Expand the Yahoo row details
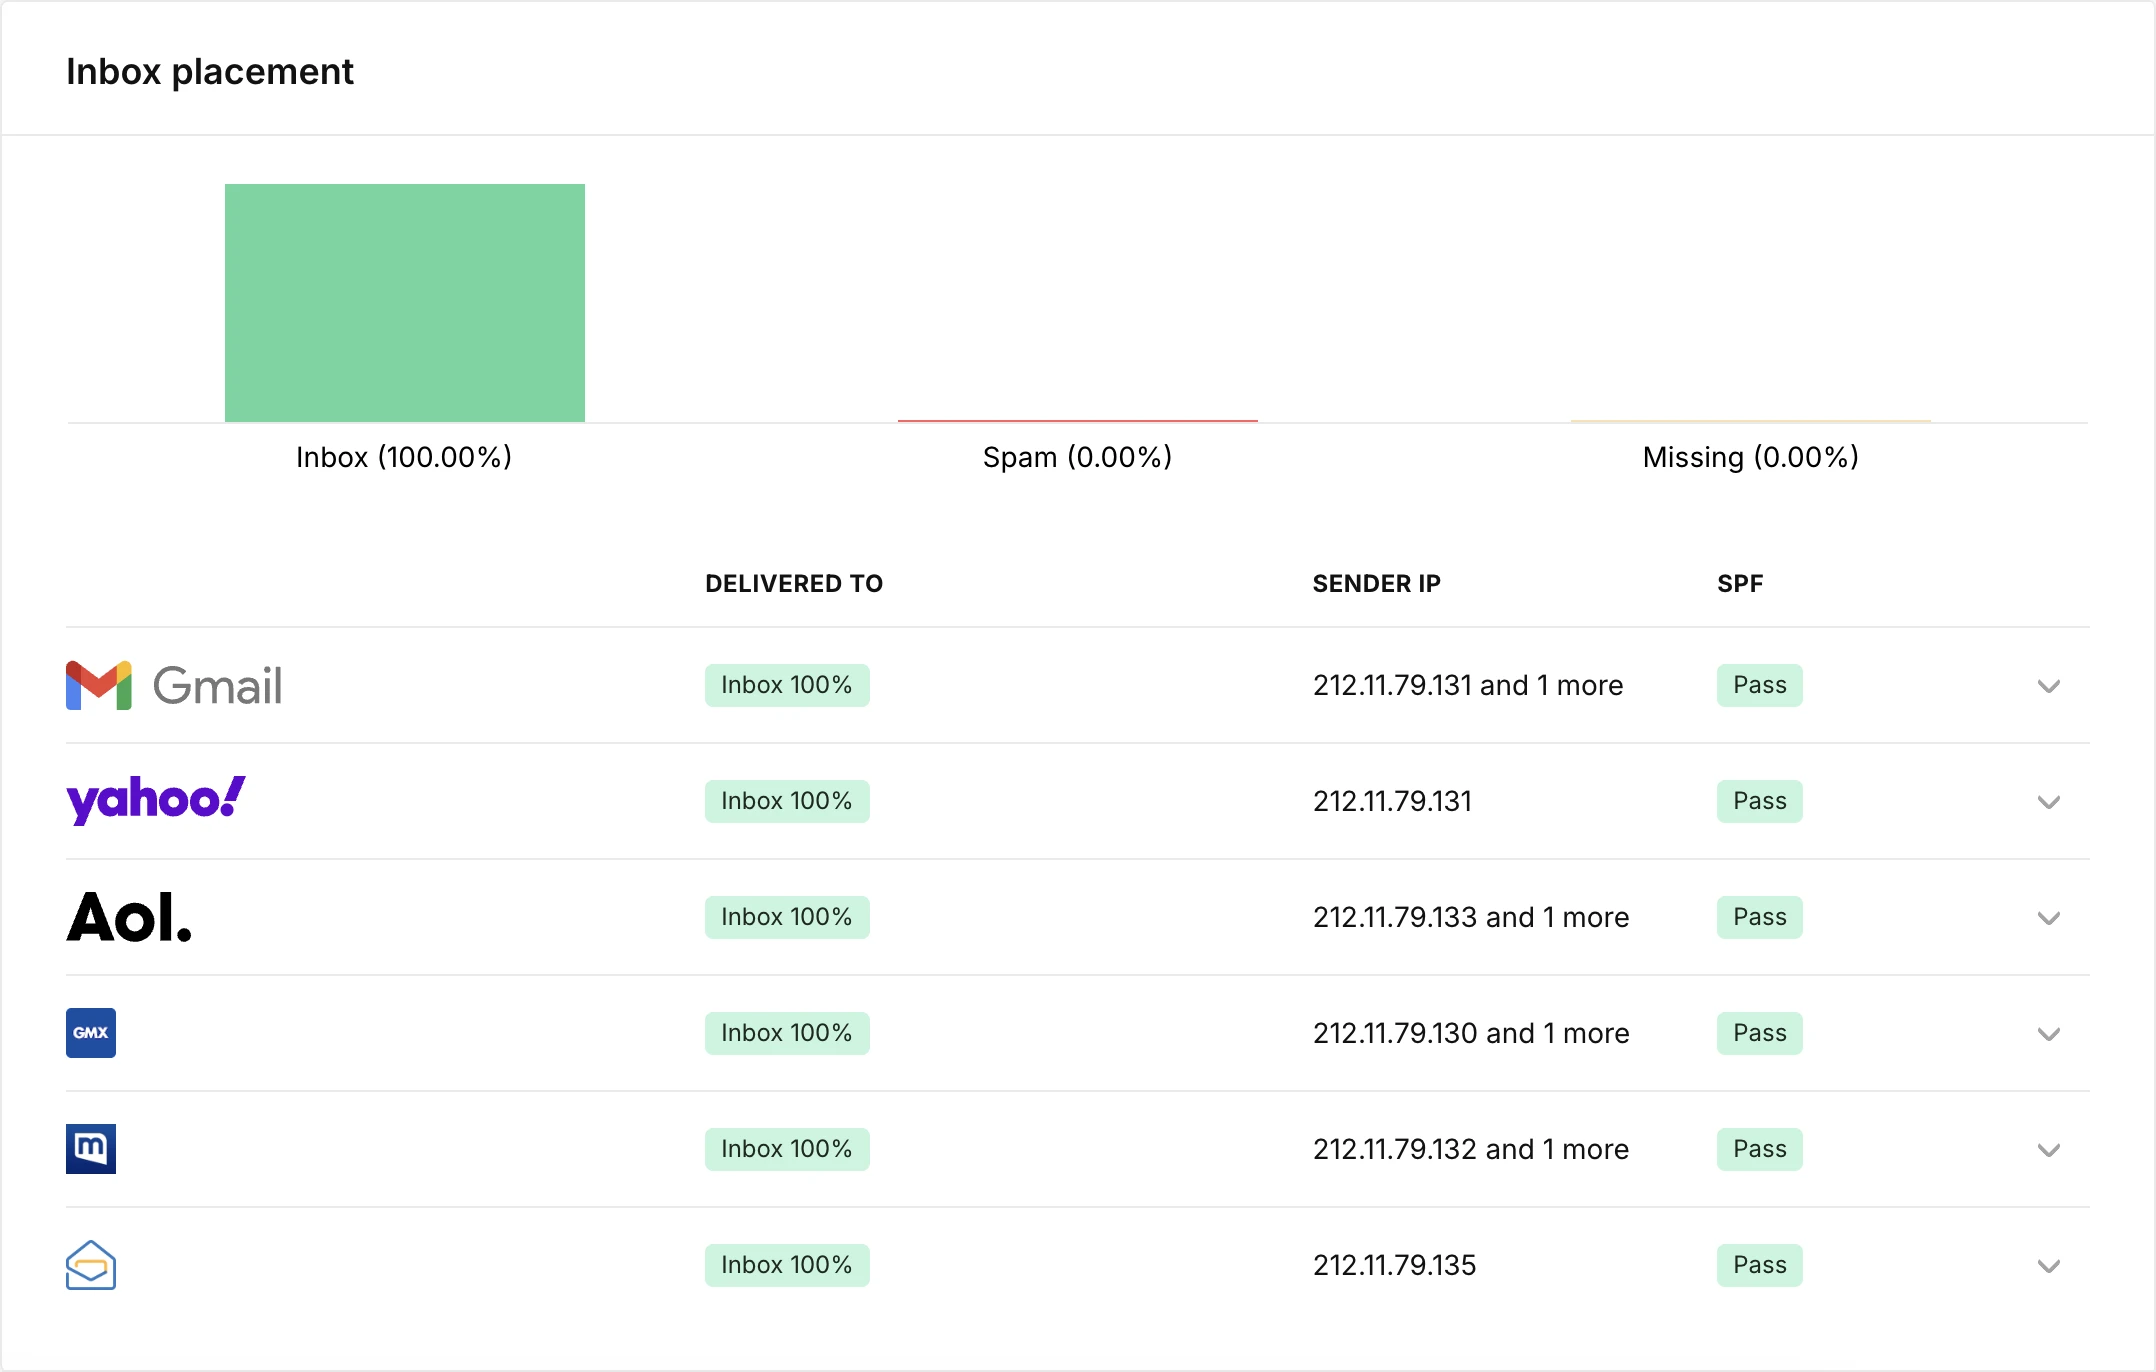The height and width of the screenshot is (1372, 2156). tap(2048, 802)
